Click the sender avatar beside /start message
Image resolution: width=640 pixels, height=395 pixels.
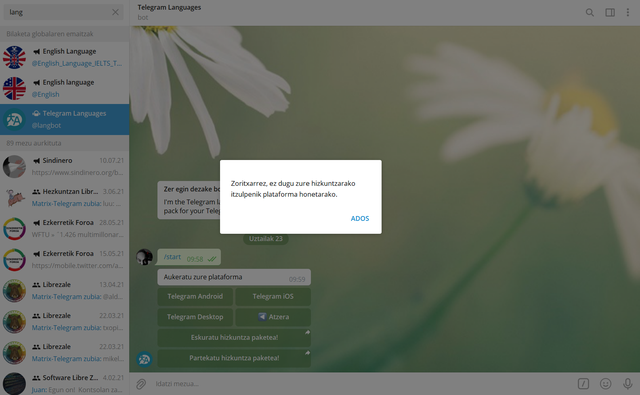pyautogui.click(x=144, y=257)
